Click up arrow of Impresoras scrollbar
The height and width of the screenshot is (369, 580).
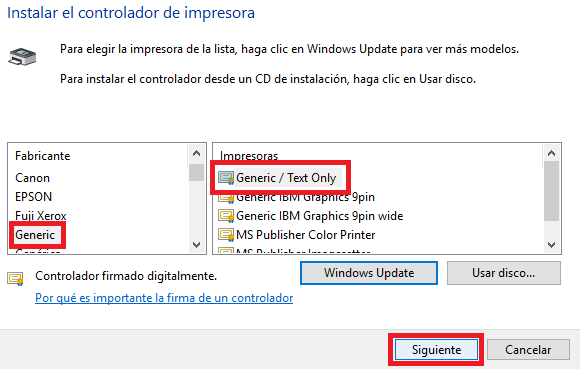coord(552,153)
